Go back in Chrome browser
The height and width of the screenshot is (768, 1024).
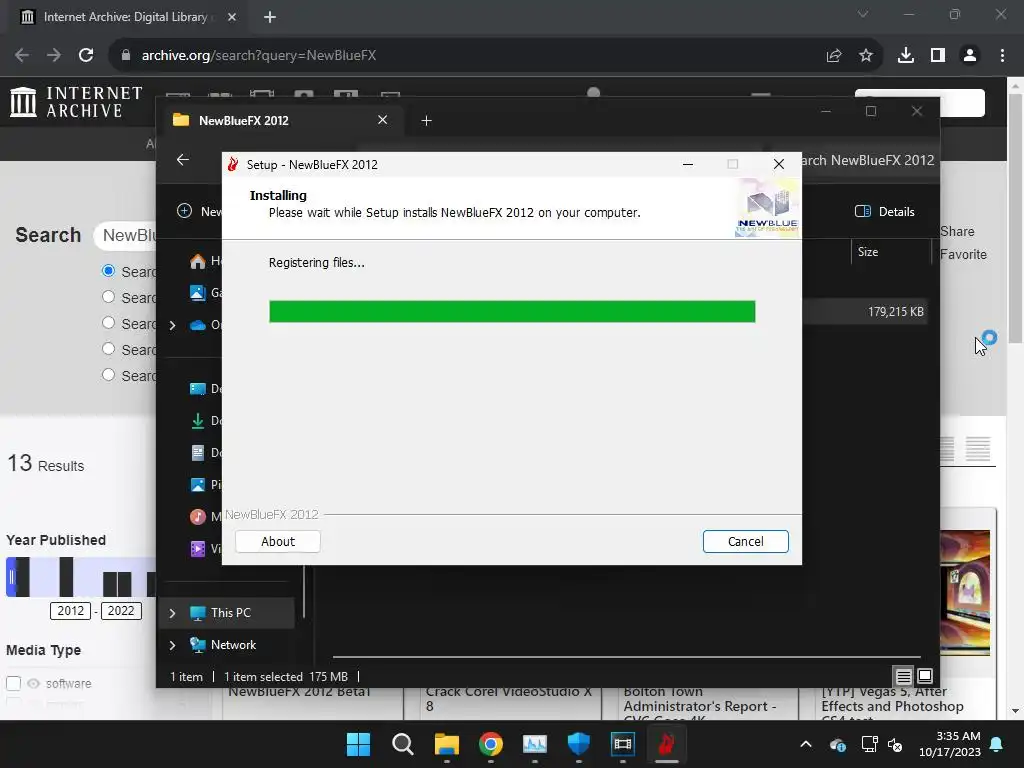coord(22,56)
